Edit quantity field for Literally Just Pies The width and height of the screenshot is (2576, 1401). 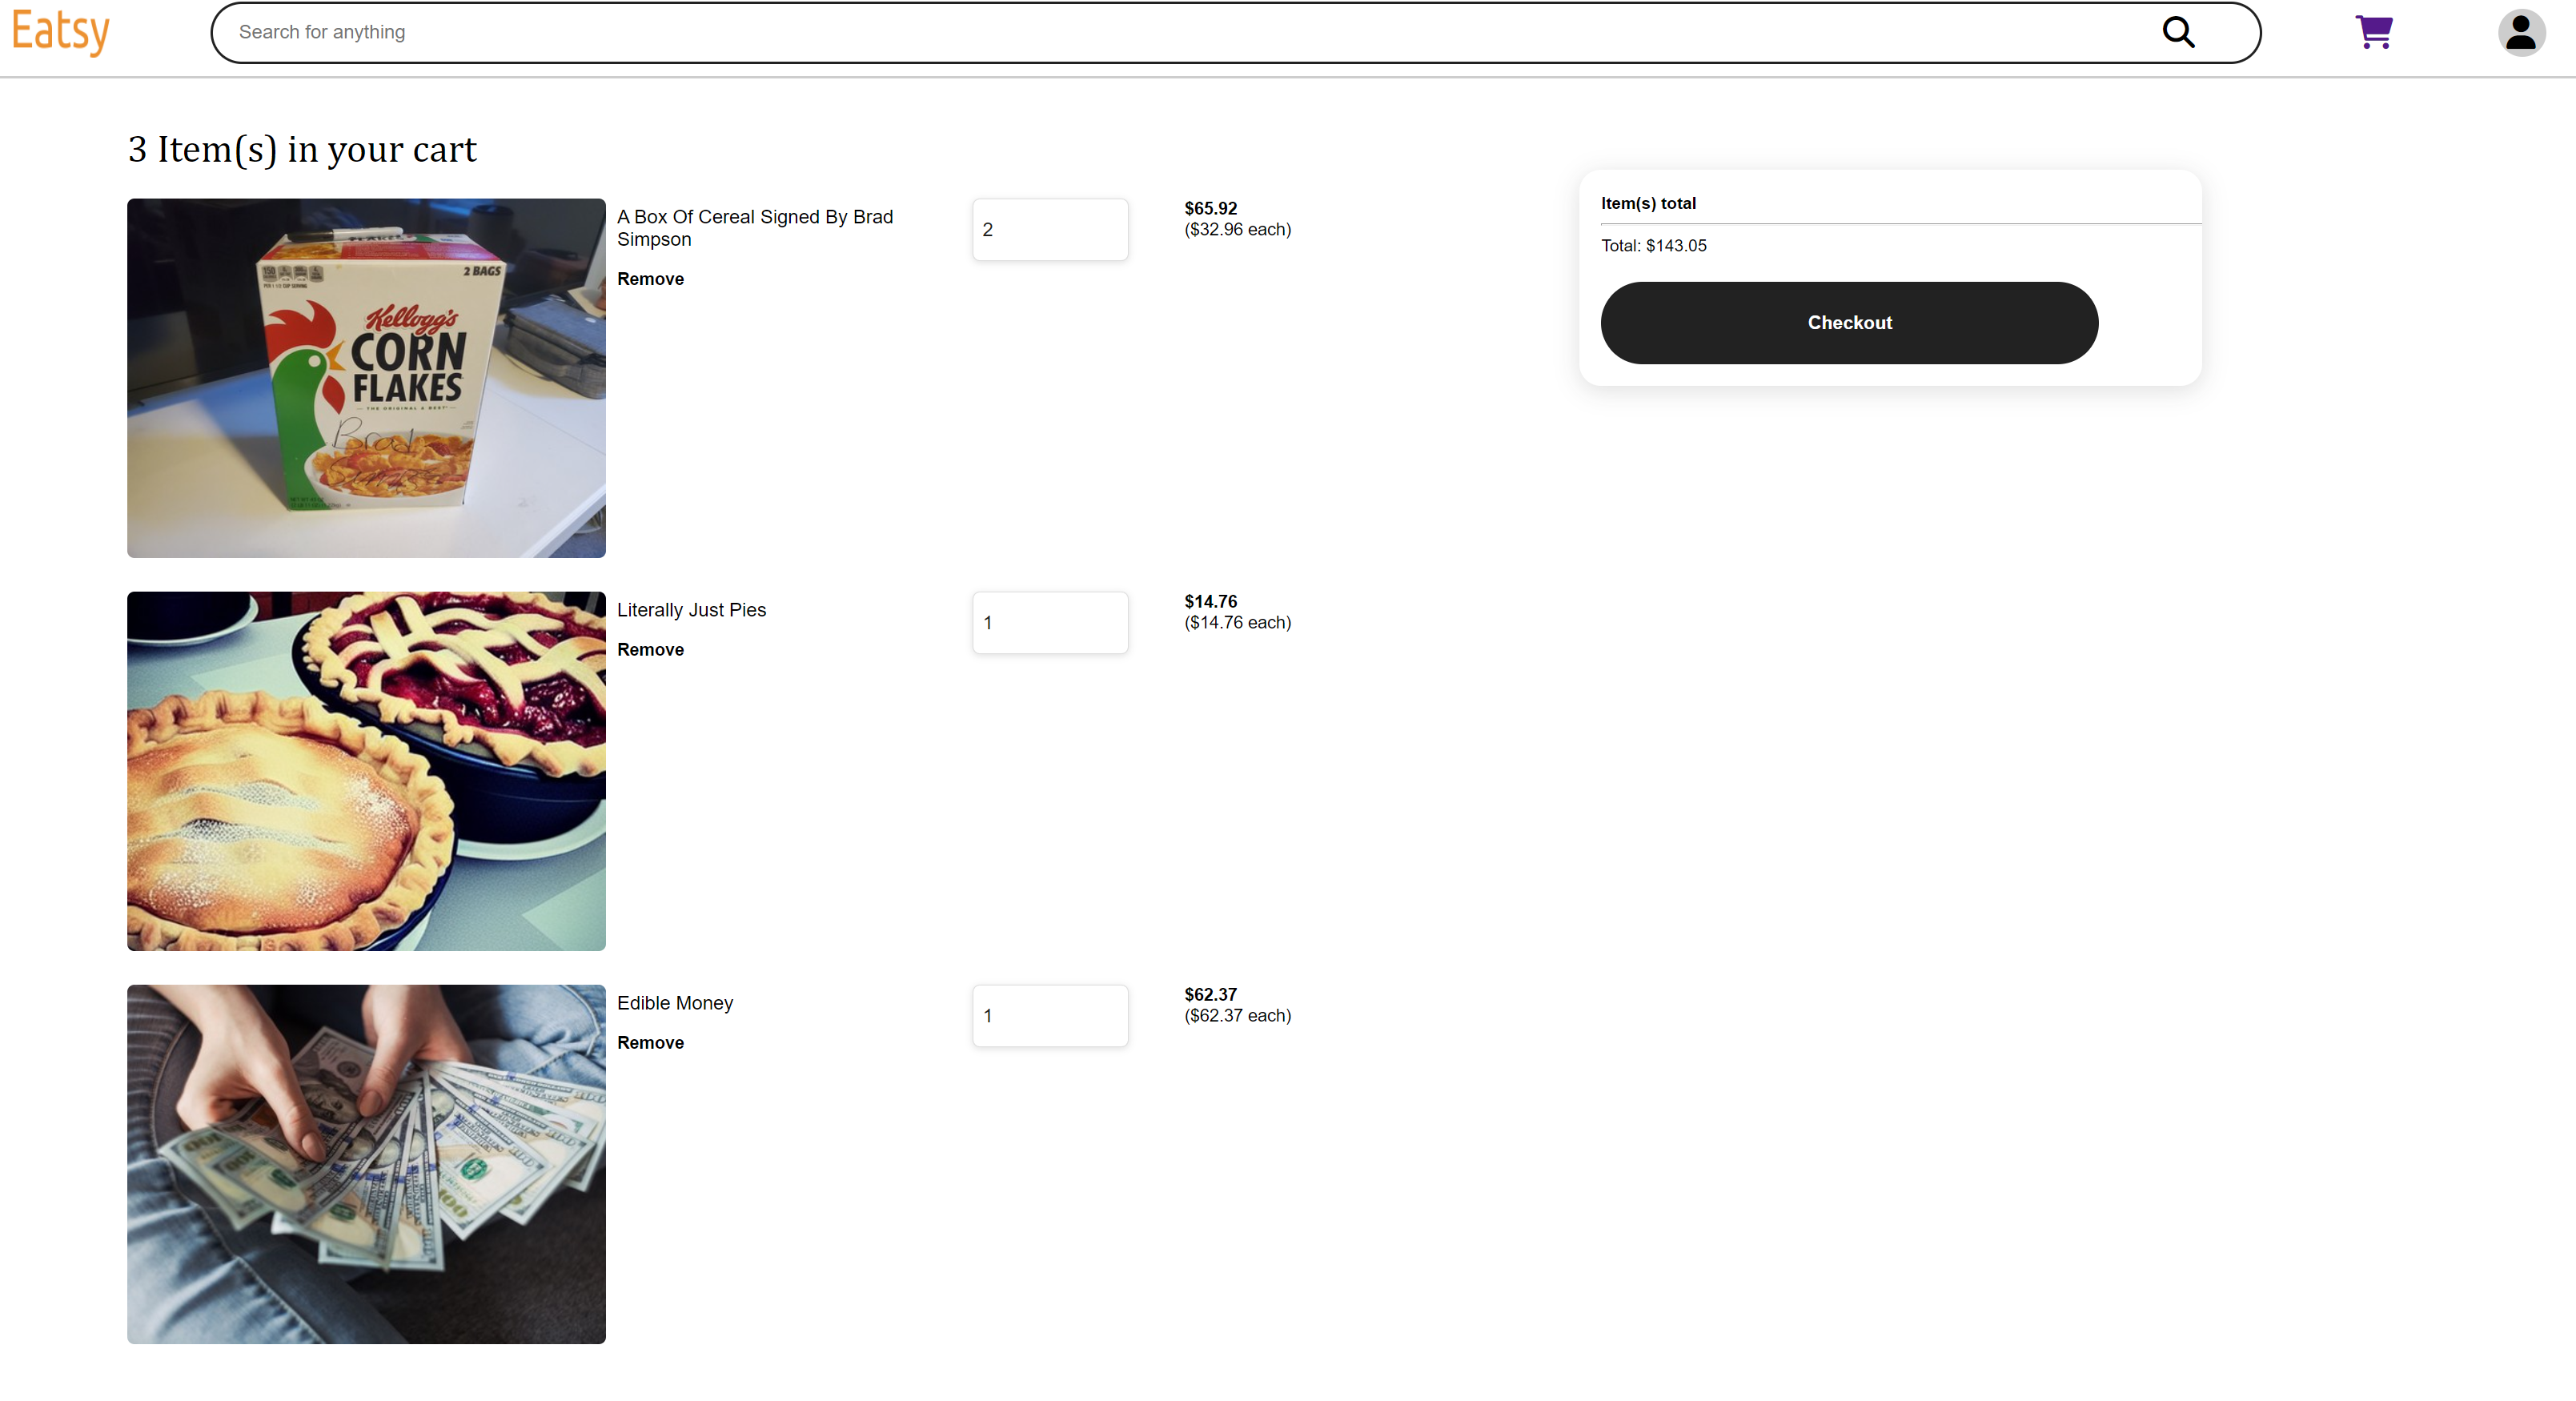point(1049,621)
